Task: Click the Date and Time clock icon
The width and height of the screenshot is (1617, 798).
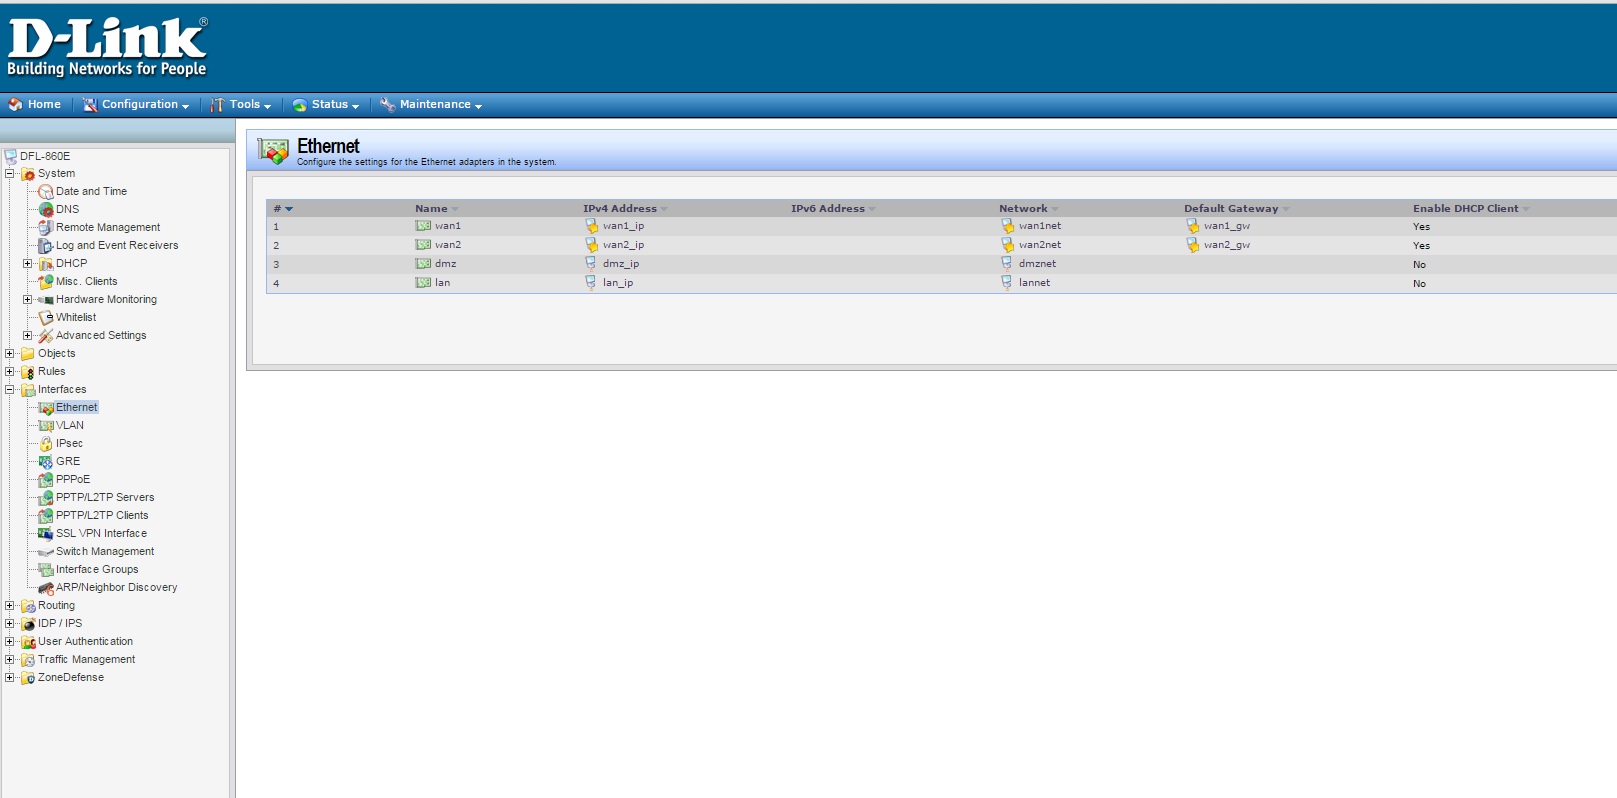Action: [x=46, y=191]
